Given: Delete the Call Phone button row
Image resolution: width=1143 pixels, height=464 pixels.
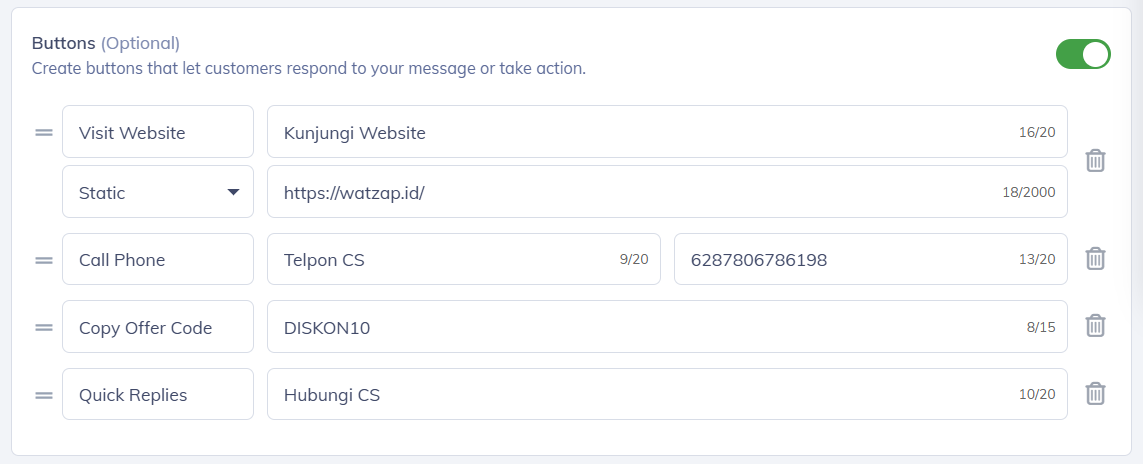Looking at the screenshot, I should 1095,259.
